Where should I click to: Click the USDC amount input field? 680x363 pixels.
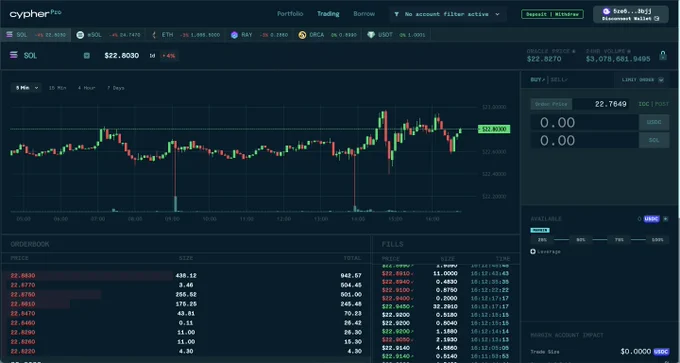click(584, 122)
